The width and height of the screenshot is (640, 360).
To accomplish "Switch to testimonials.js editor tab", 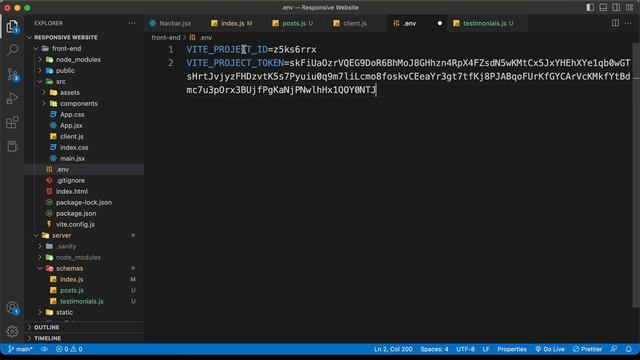I will tap(484, 23).
